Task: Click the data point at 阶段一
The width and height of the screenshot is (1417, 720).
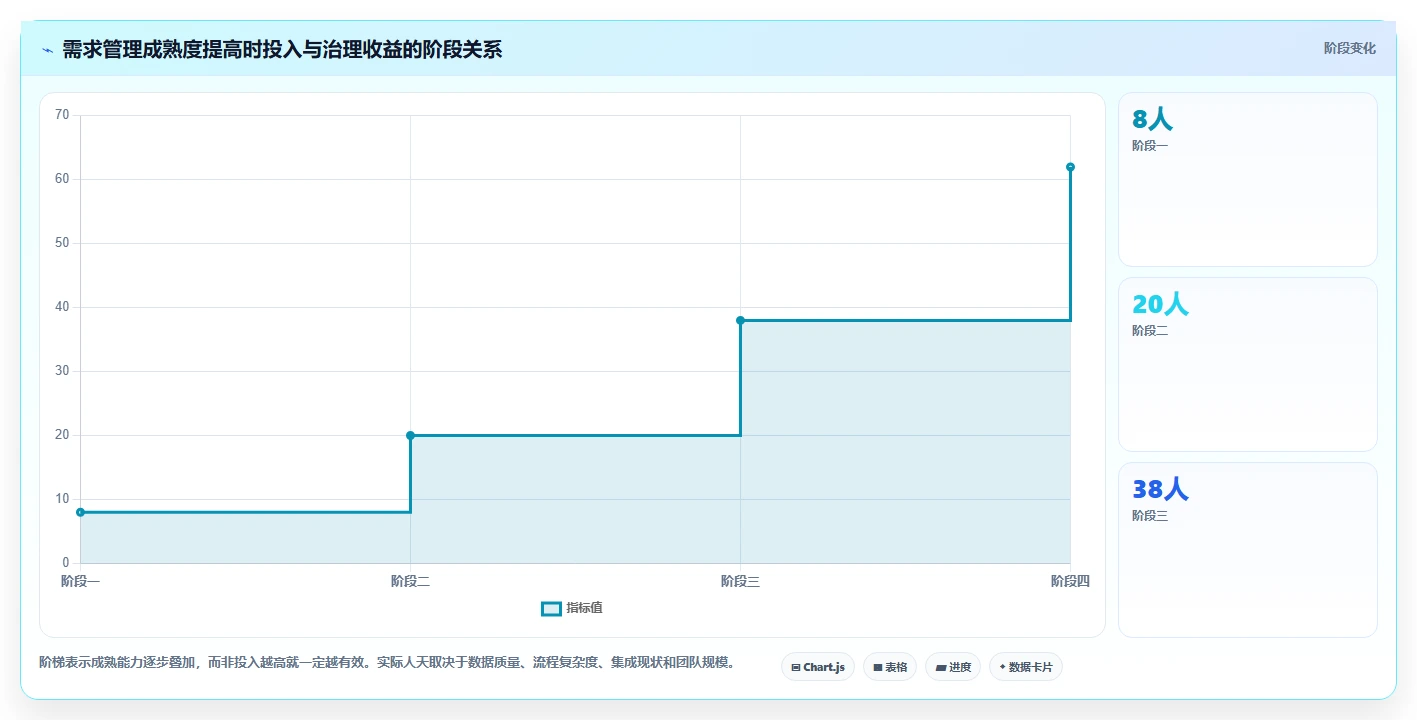Action: click(80, 512)
